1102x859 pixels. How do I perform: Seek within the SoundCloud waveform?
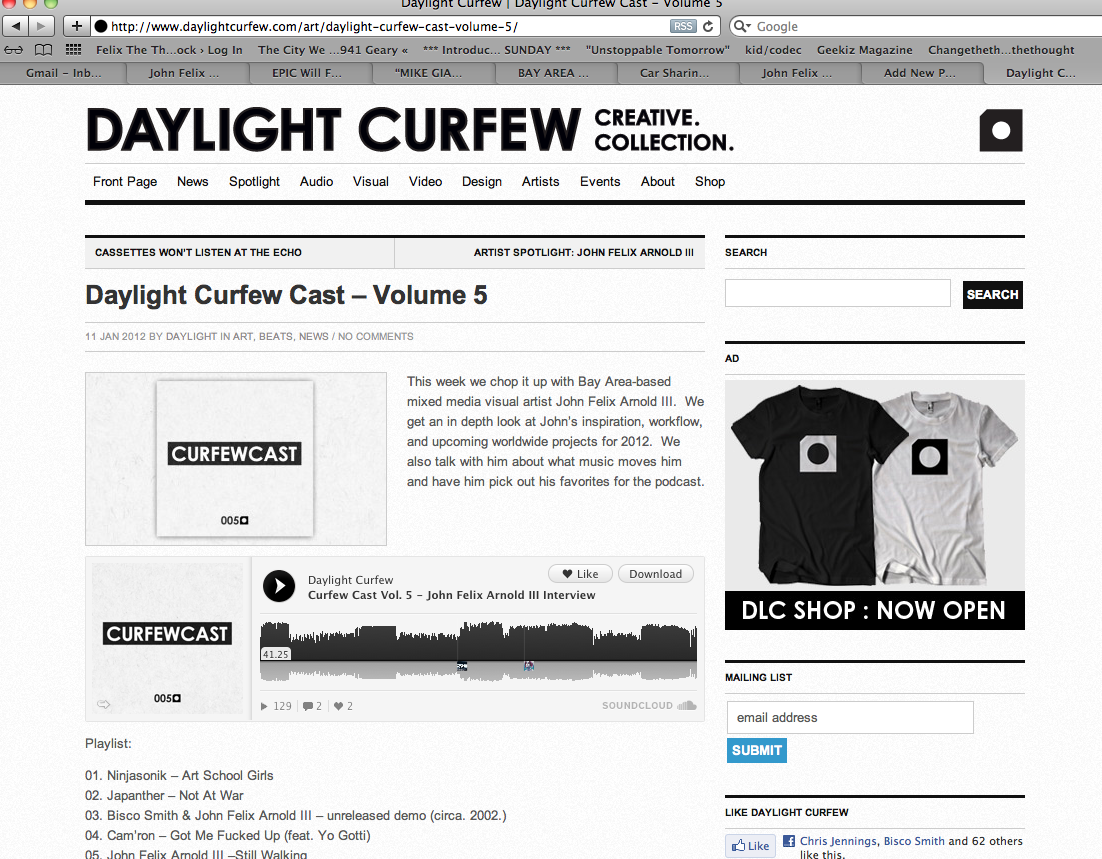[x=479, y=651]
